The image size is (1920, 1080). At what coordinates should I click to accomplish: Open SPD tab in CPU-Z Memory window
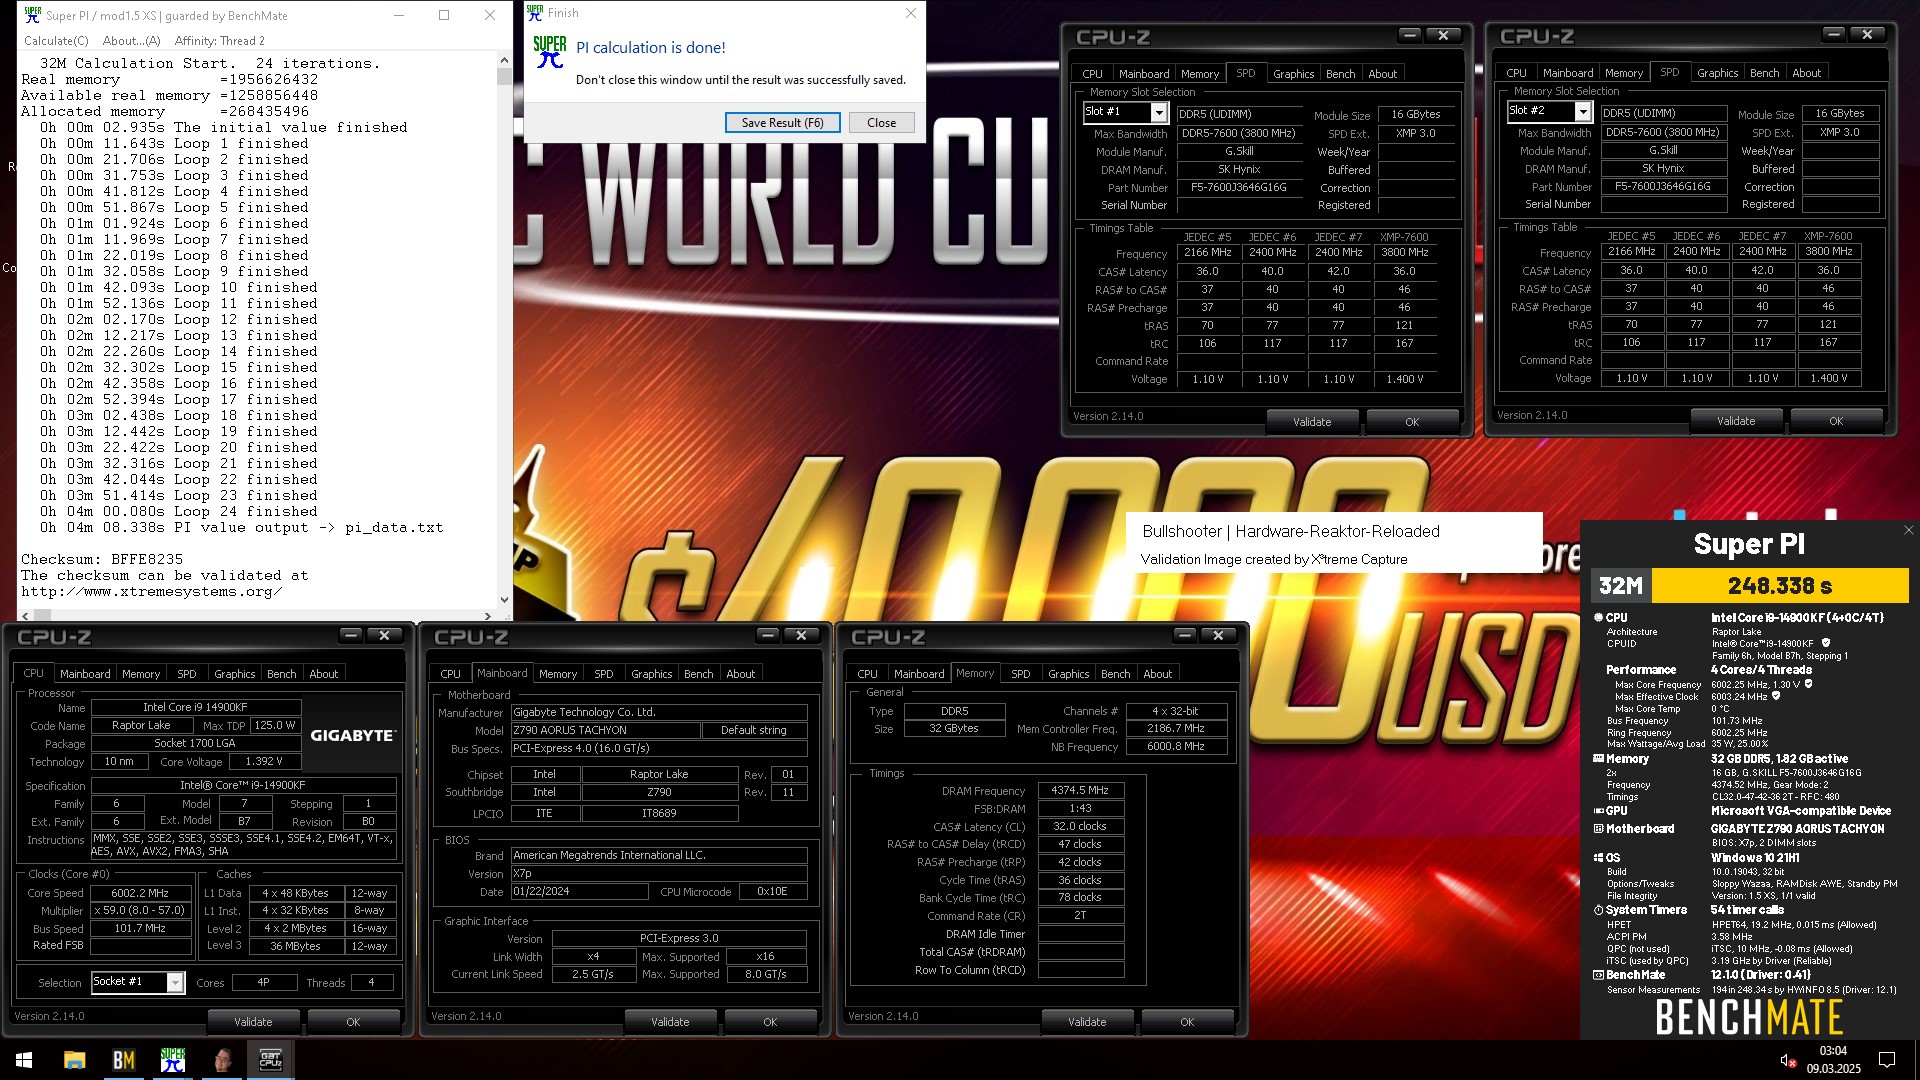(1020, 674)
